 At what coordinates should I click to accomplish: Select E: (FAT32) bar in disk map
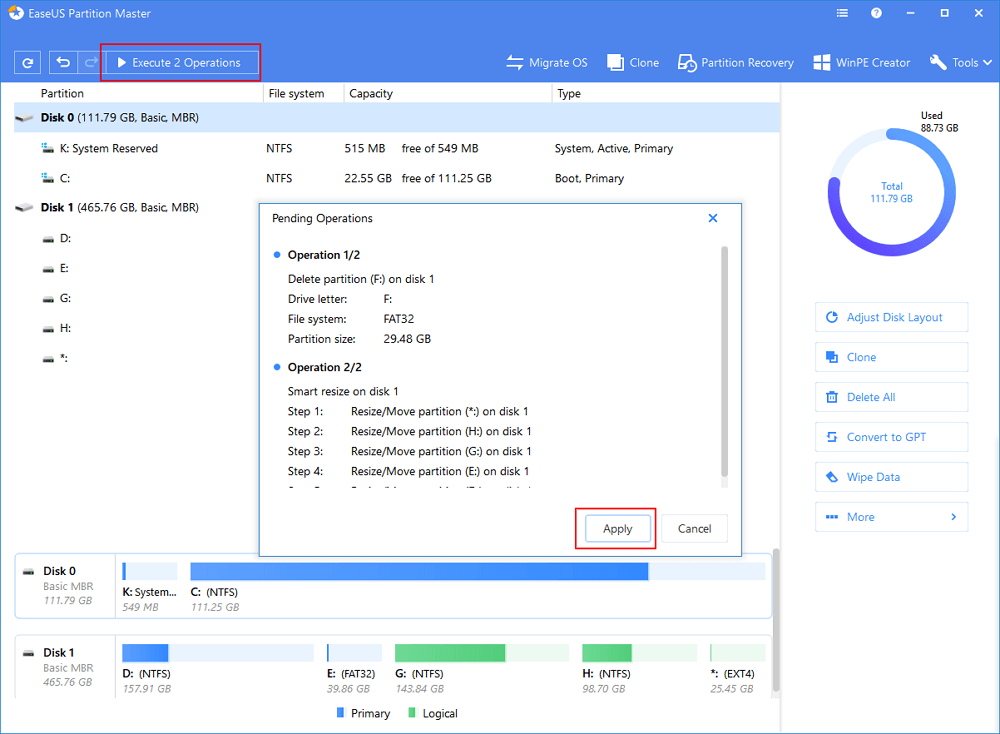pos(354,653)
